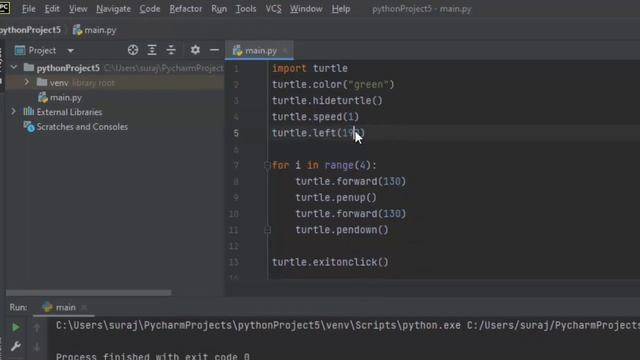Click the line 'import turtle'
Image resolution: width=640 pixels, height=360 pixels.
pyautogui.click(x=310, y=68)
